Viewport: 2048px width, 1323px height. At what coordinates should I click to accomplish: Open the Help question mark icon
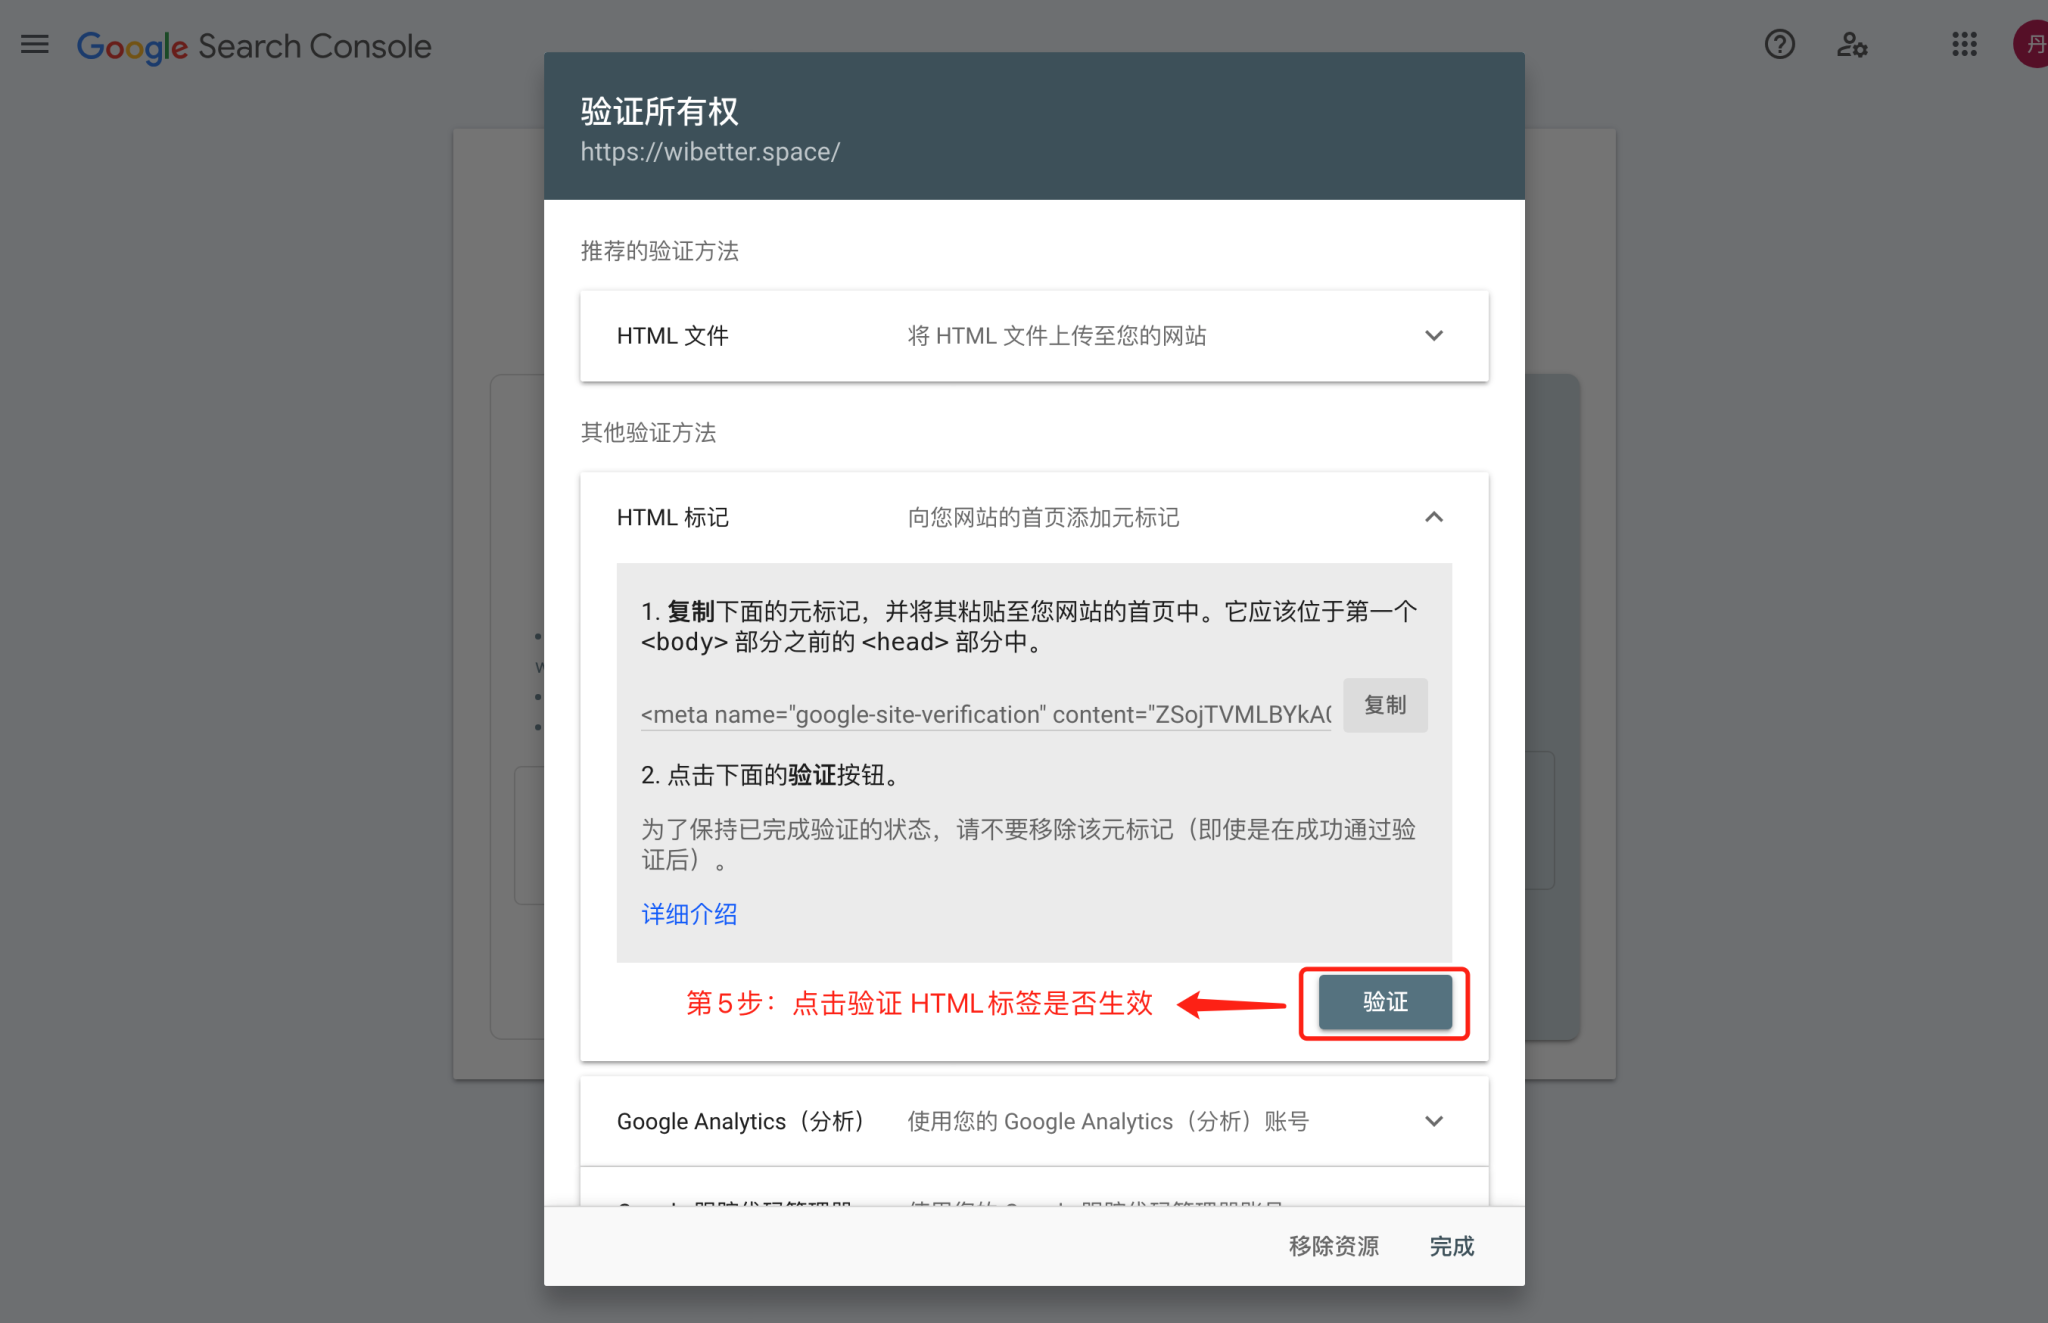tap(1780, 44)
